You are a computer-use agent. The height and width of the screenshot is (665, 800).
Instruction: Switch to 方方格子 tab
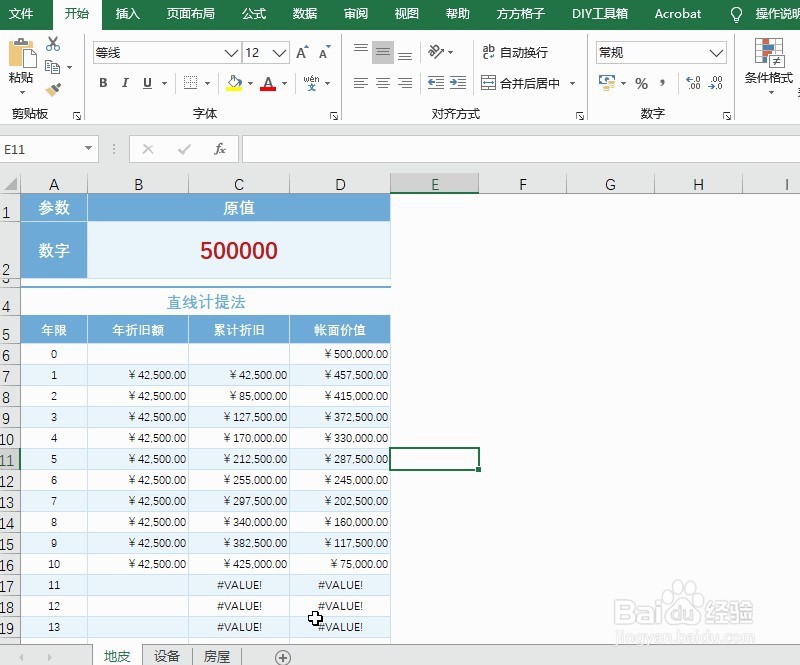[520, 14]
